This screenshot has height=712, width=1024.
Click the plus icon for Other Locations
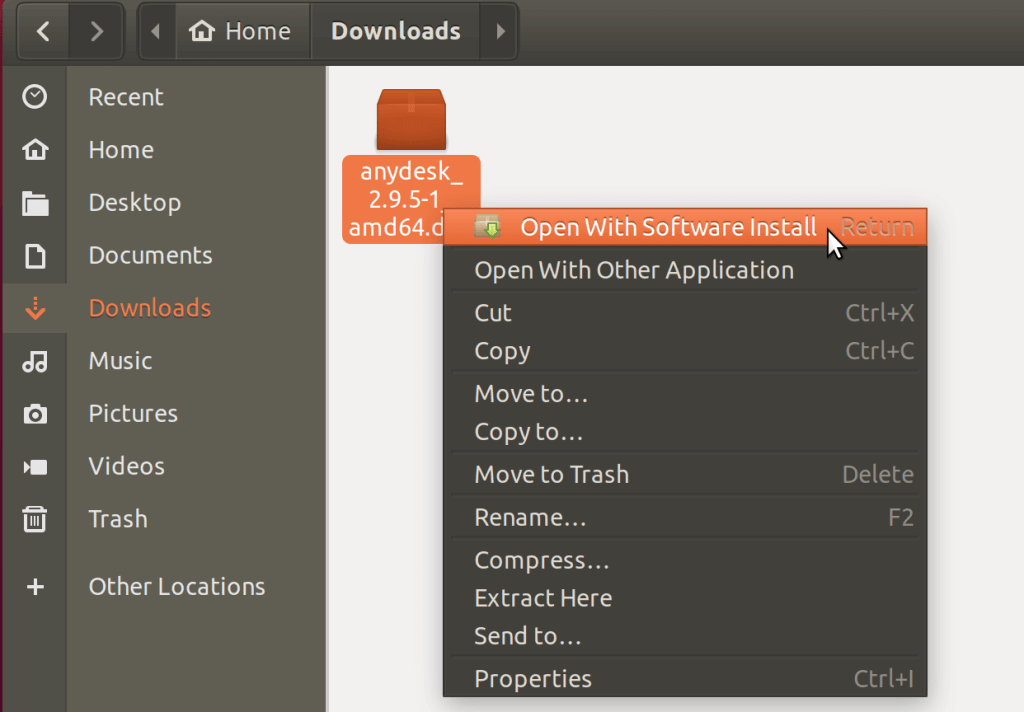coord(35,587)
